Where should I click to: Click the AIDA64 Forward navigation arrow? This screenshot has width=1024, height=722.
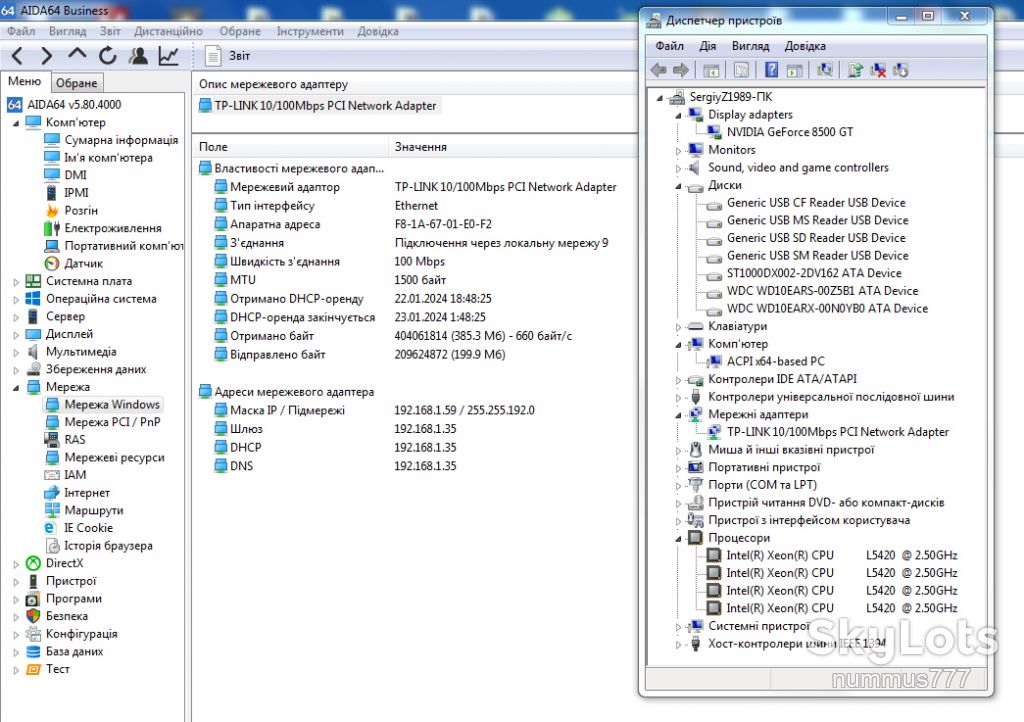pyautogui.click(x=46, y=56)
